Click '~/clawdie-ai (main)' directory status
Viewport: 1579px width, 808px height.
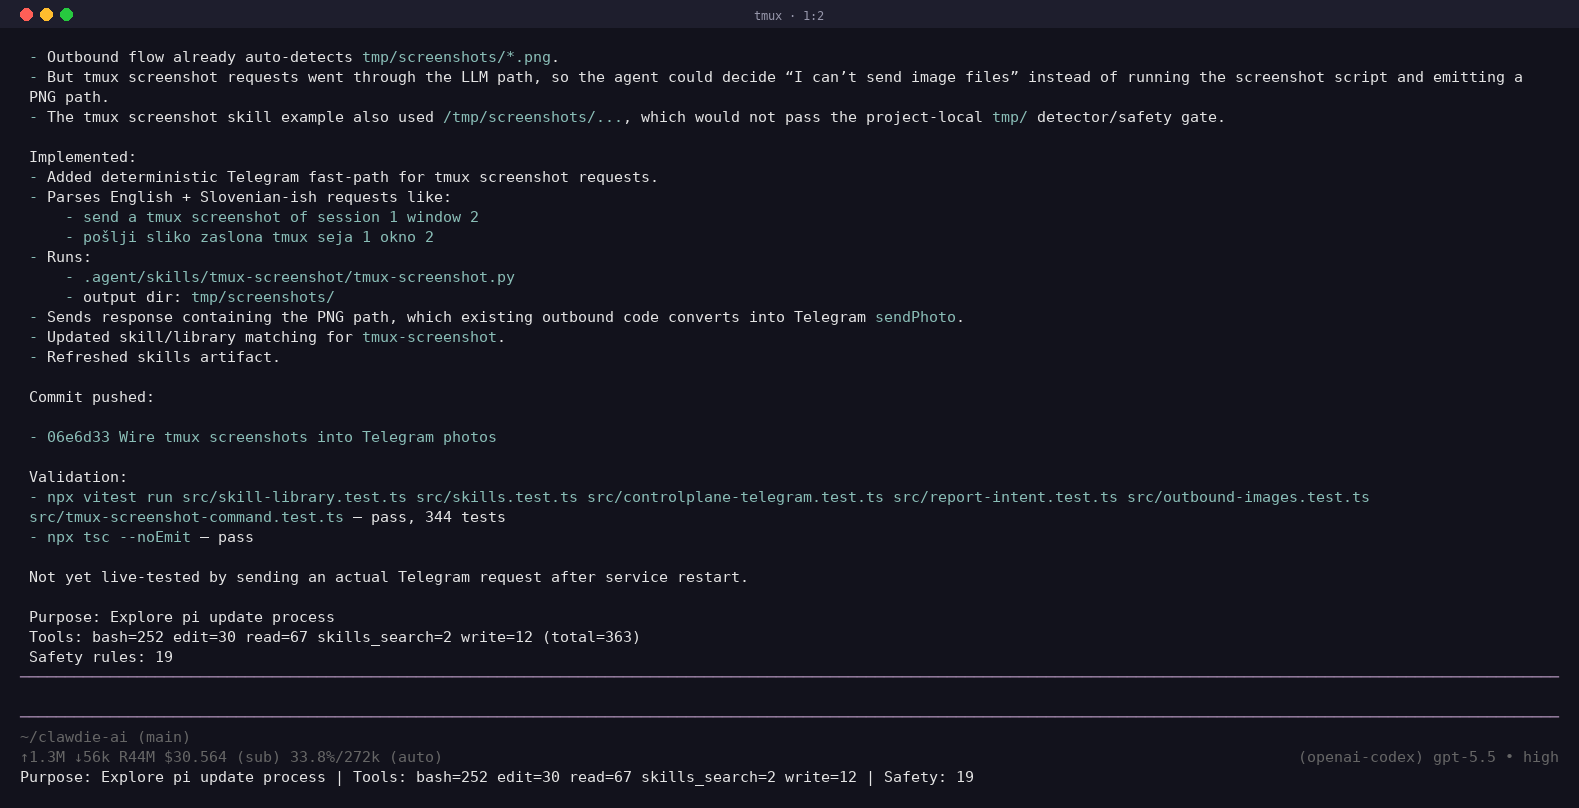point(105,737)
